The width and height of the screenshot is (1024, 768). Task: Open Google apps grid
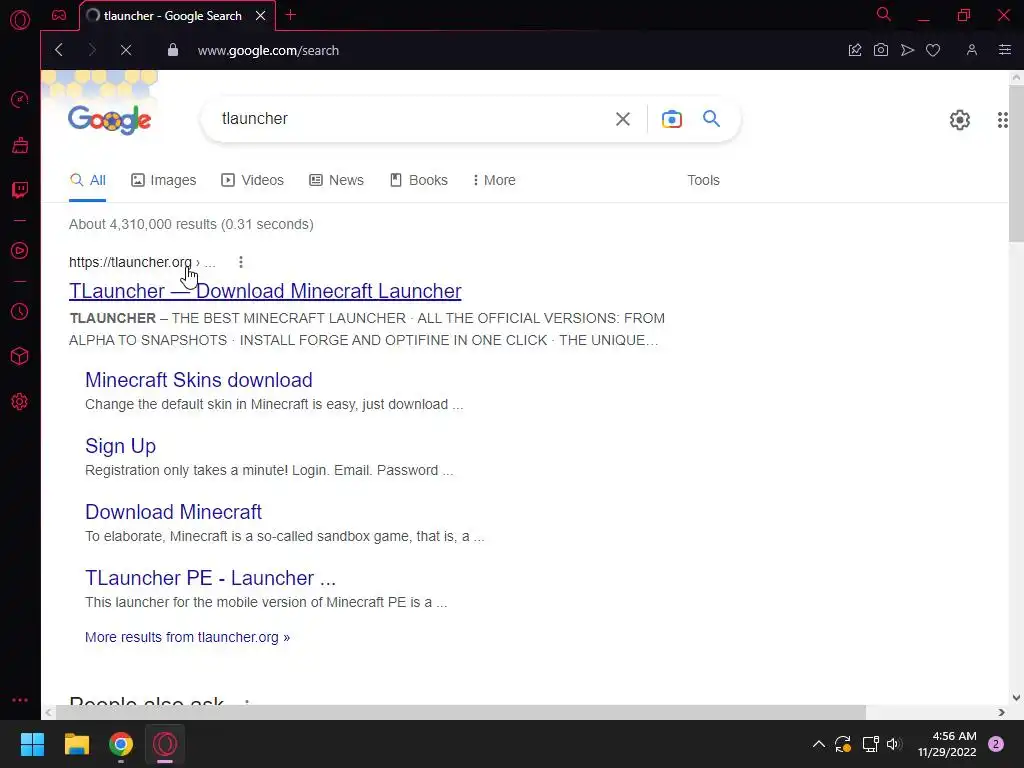tap(1003, 120)
